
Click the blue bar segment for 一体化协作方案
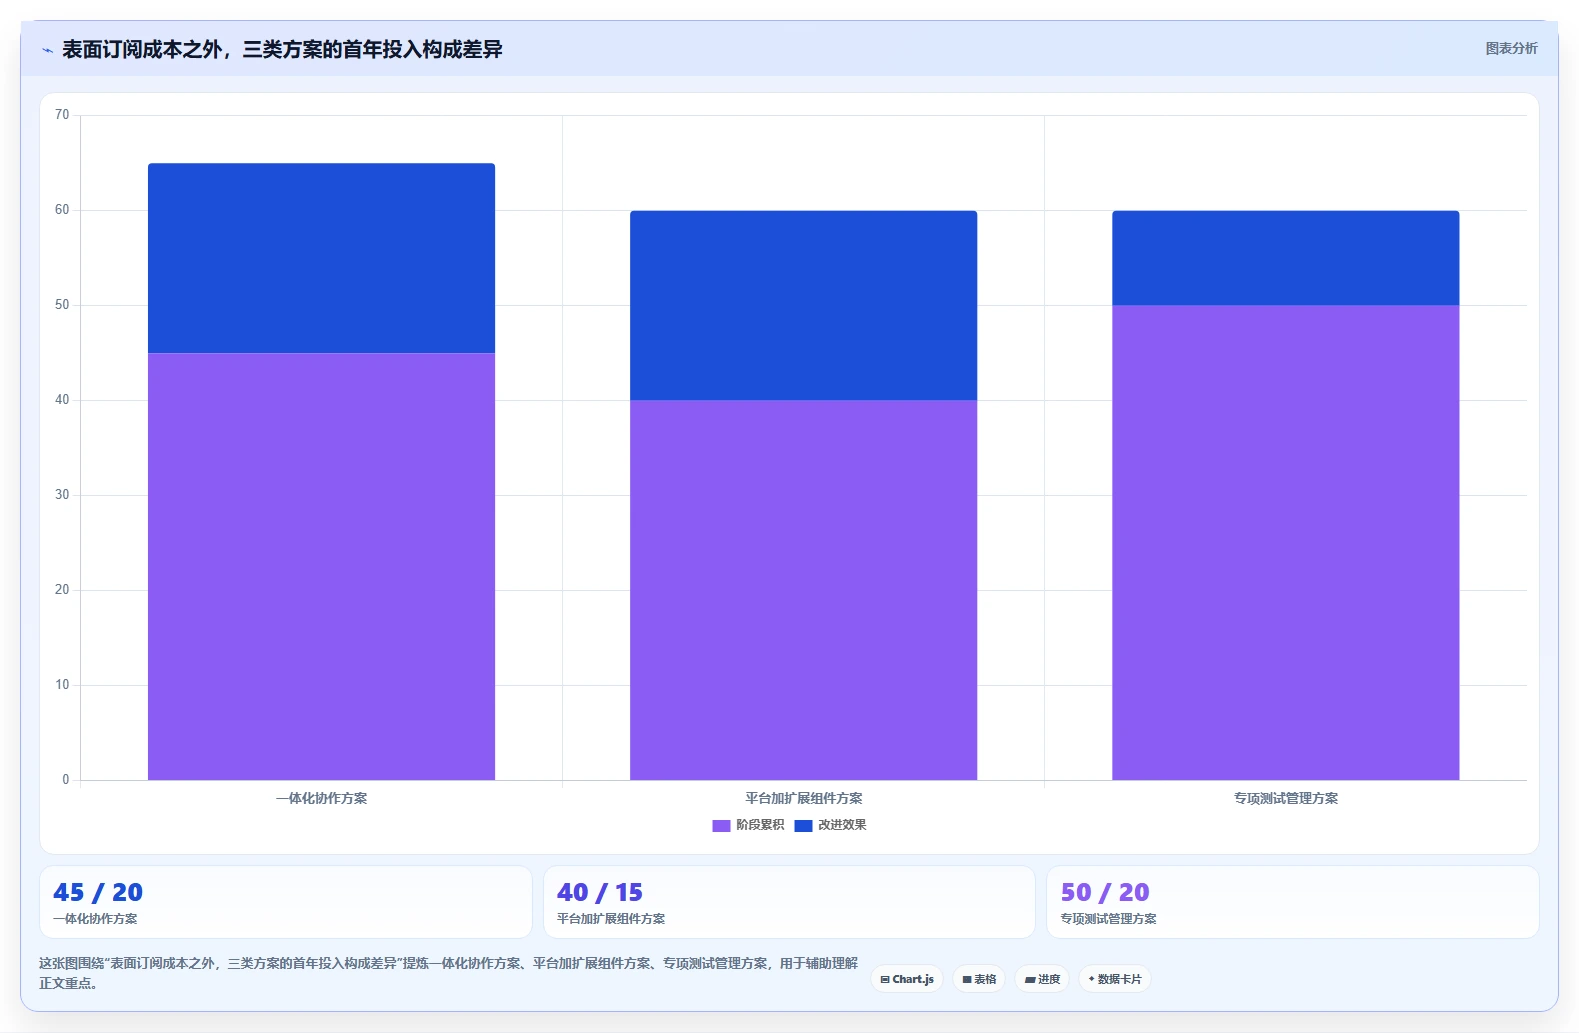(321, 258)
